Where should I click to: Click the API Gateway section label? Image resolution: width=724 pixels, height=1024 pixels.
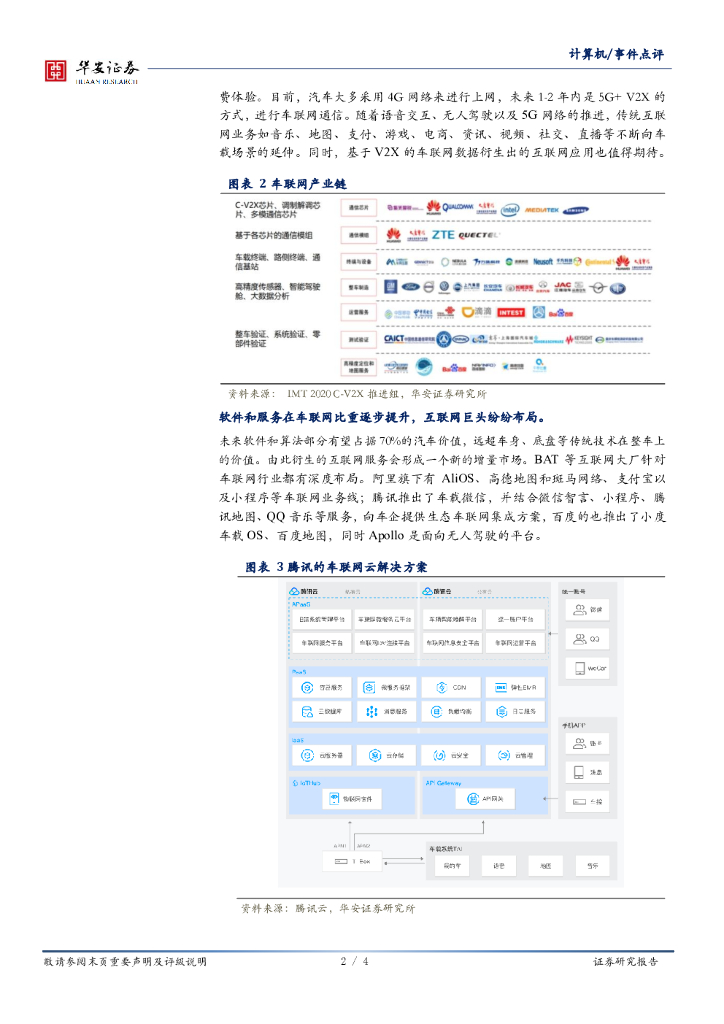tap(443, 782)
